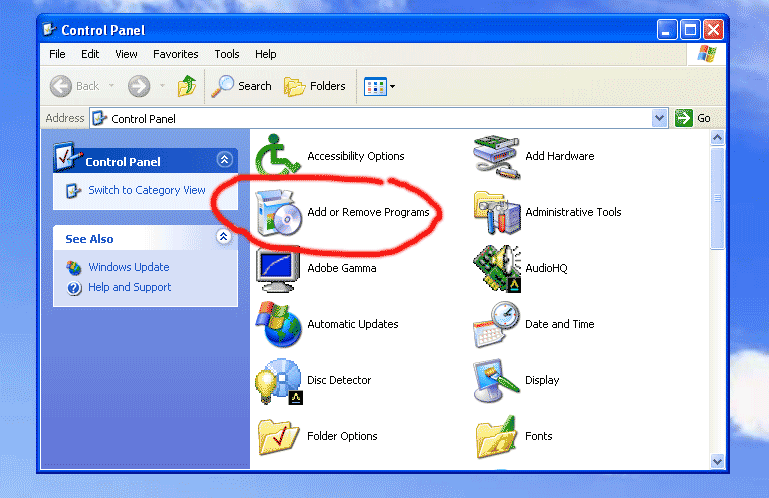Image resolution: width=769 pixels, height=498 pixels.
Task: Click the Back navigation button
Action: [75, 86]
